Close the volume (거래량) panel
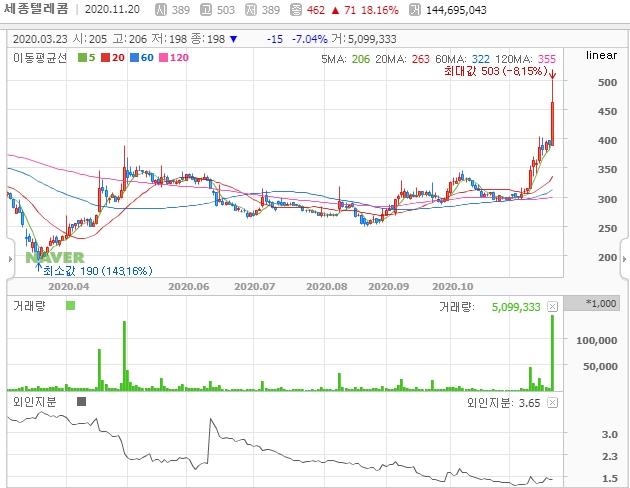The height and width of the screenshot is (488, 630). point(553,307)
